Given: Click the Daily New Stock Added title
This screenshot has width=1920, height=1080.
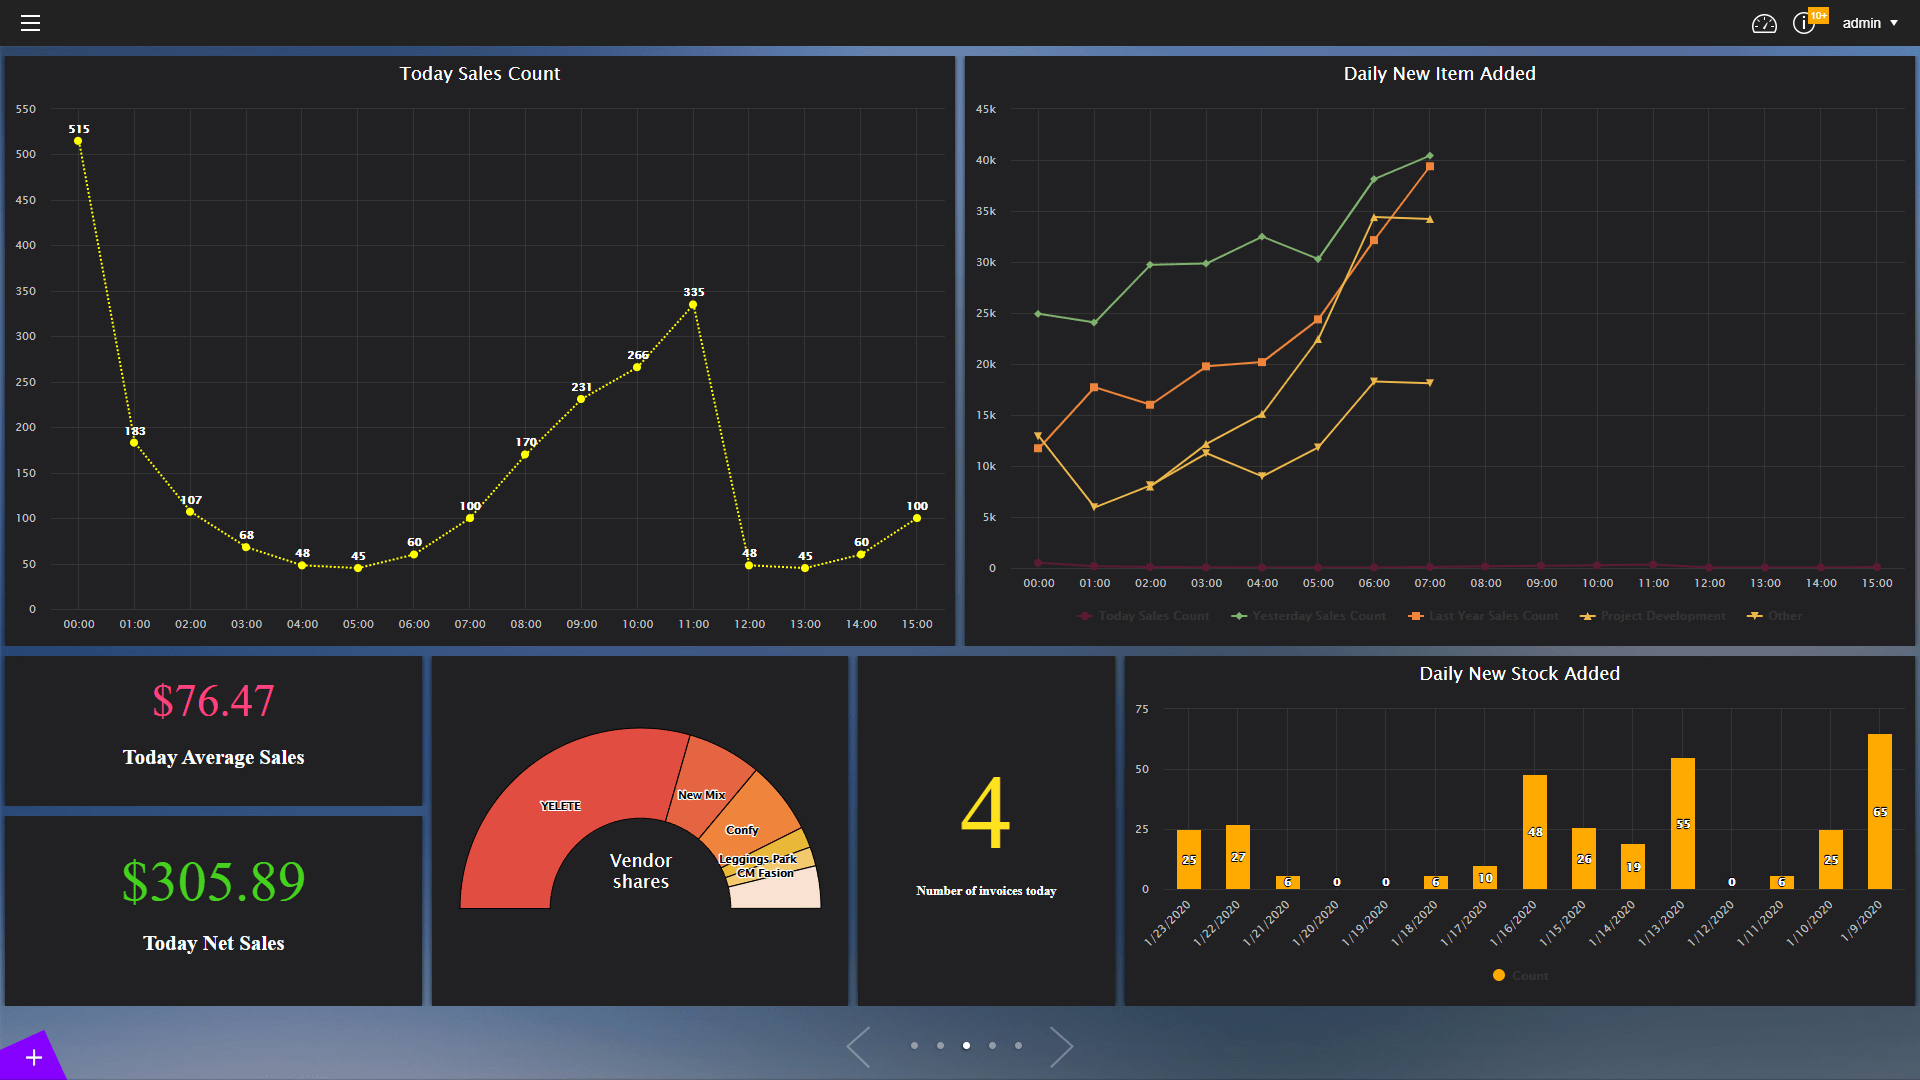Looking at the screenshot, I should 1519,674.
